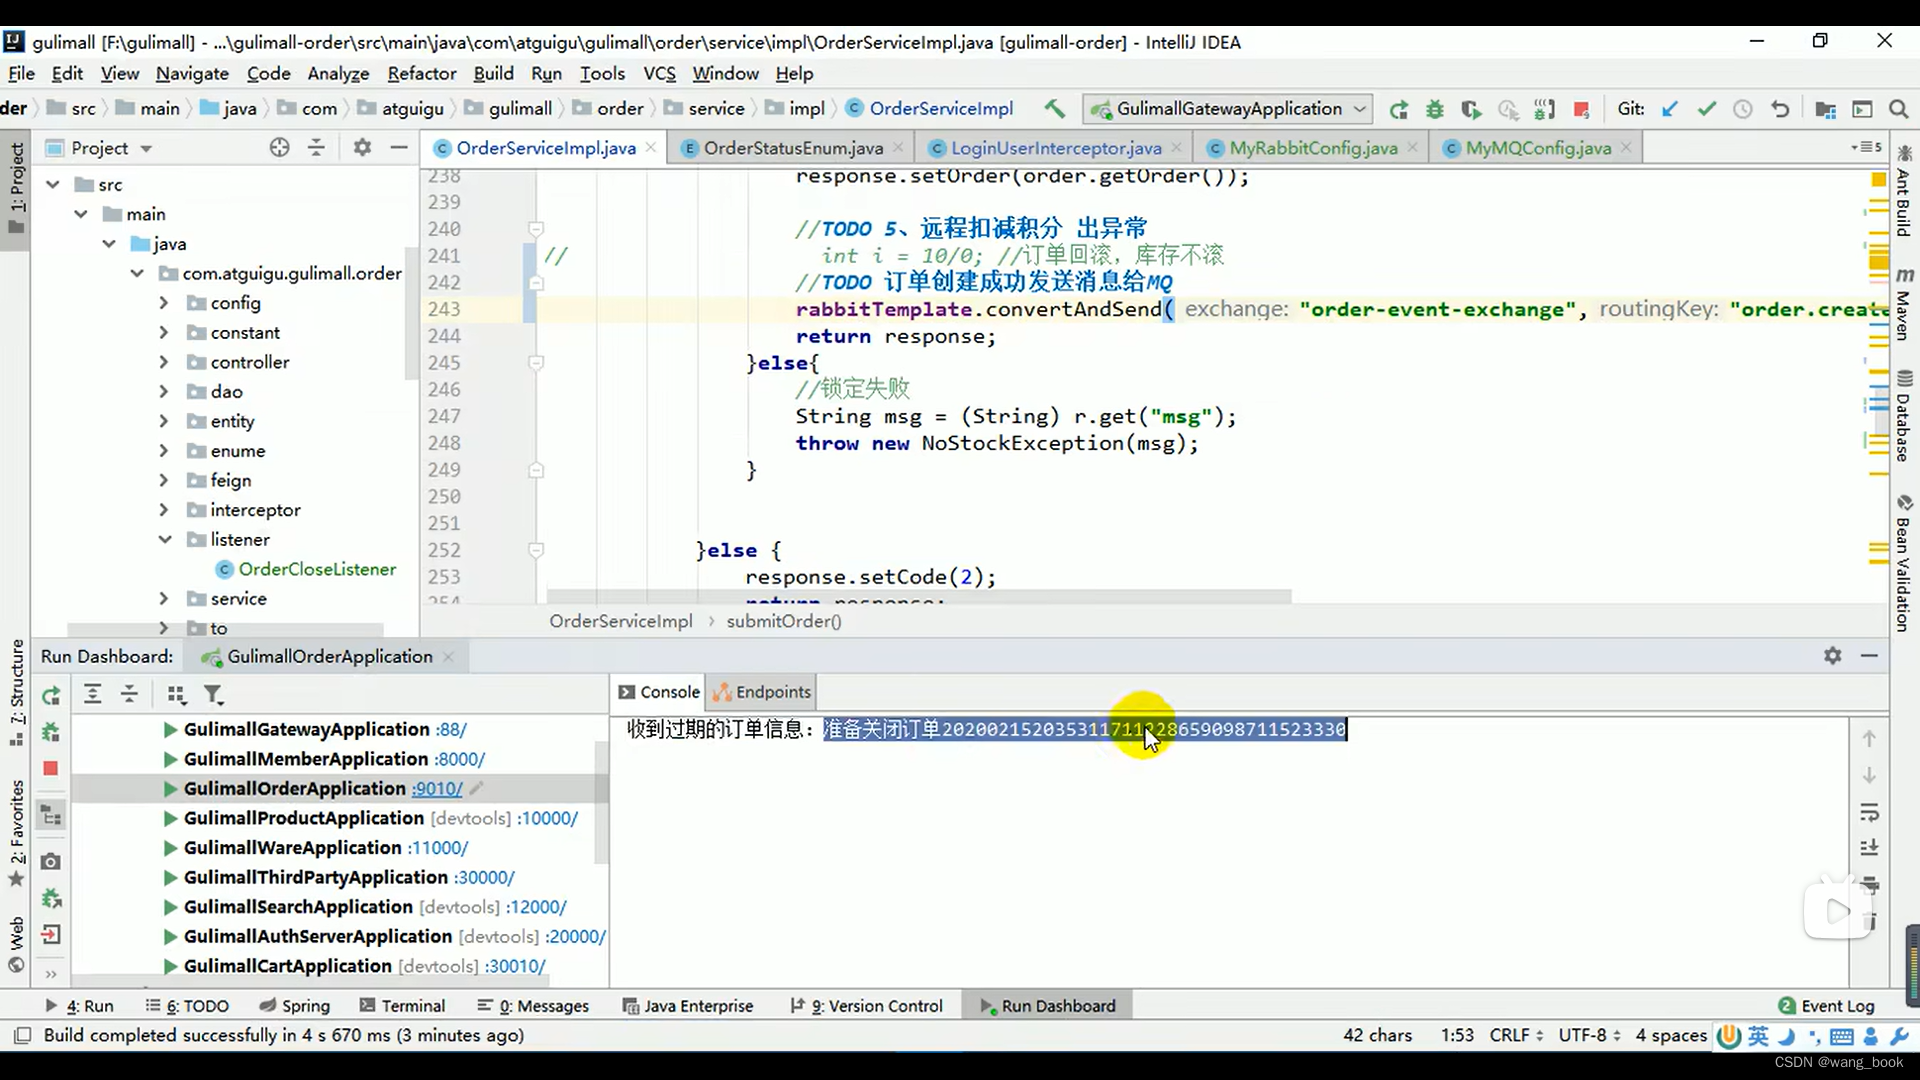Click the Version Control tab in bottom bar
The image size is (1920, 1080).
pos(876,1005)
